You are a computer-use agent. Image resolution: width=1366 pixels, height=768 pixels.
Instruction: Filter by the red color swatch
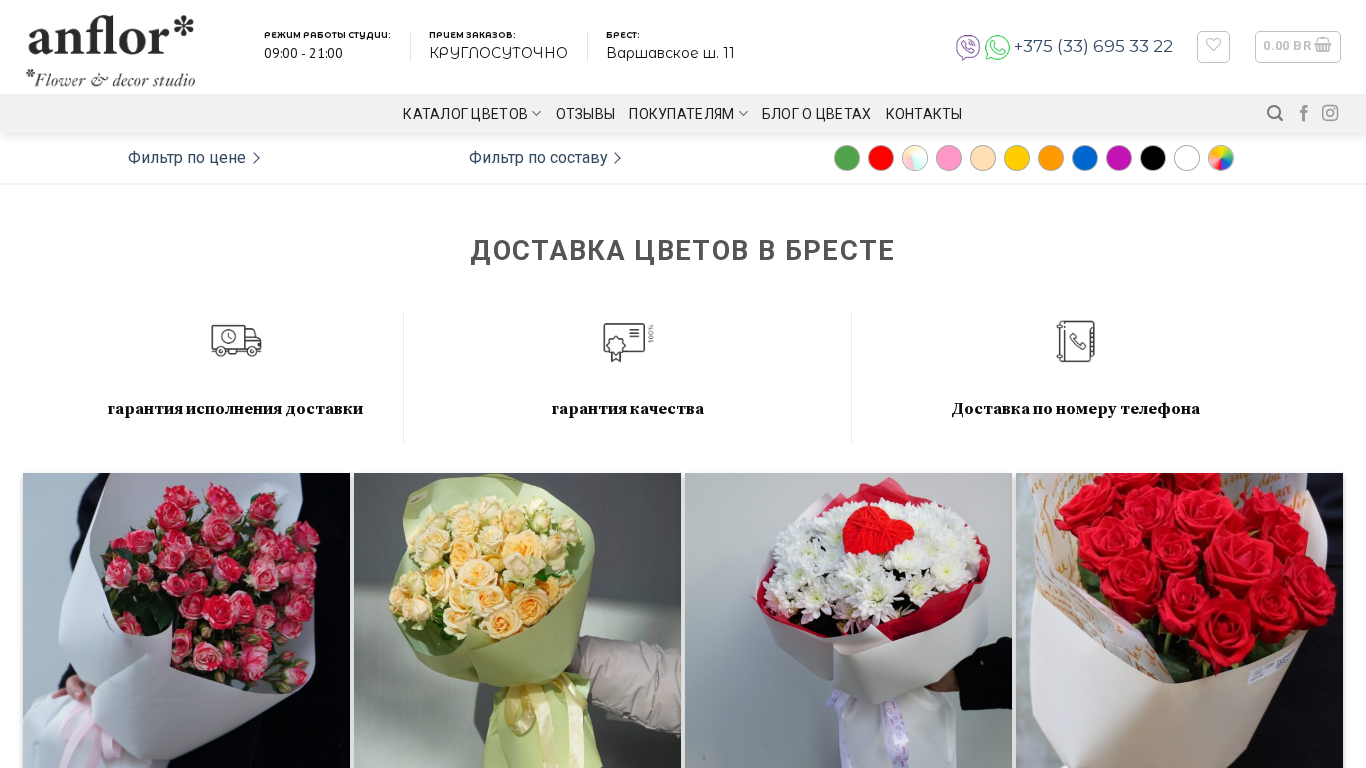pyautogui.click(x=881, y=158)
